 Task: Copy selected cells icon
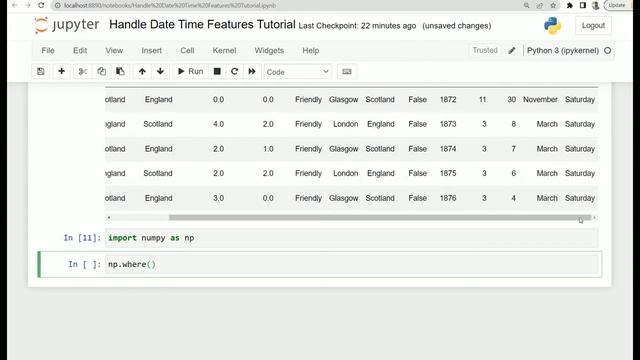pyautogui.click(x=101, y=71)
